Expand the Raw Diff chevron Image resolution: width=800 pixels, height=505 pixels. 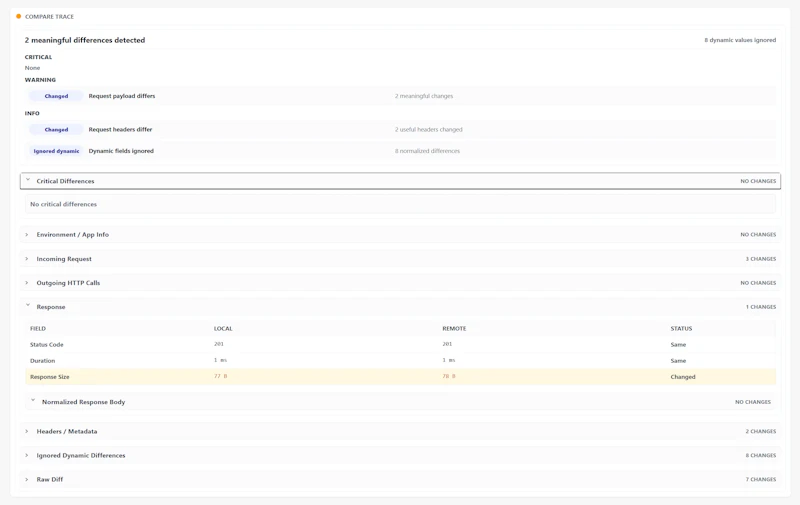(27, 479)
